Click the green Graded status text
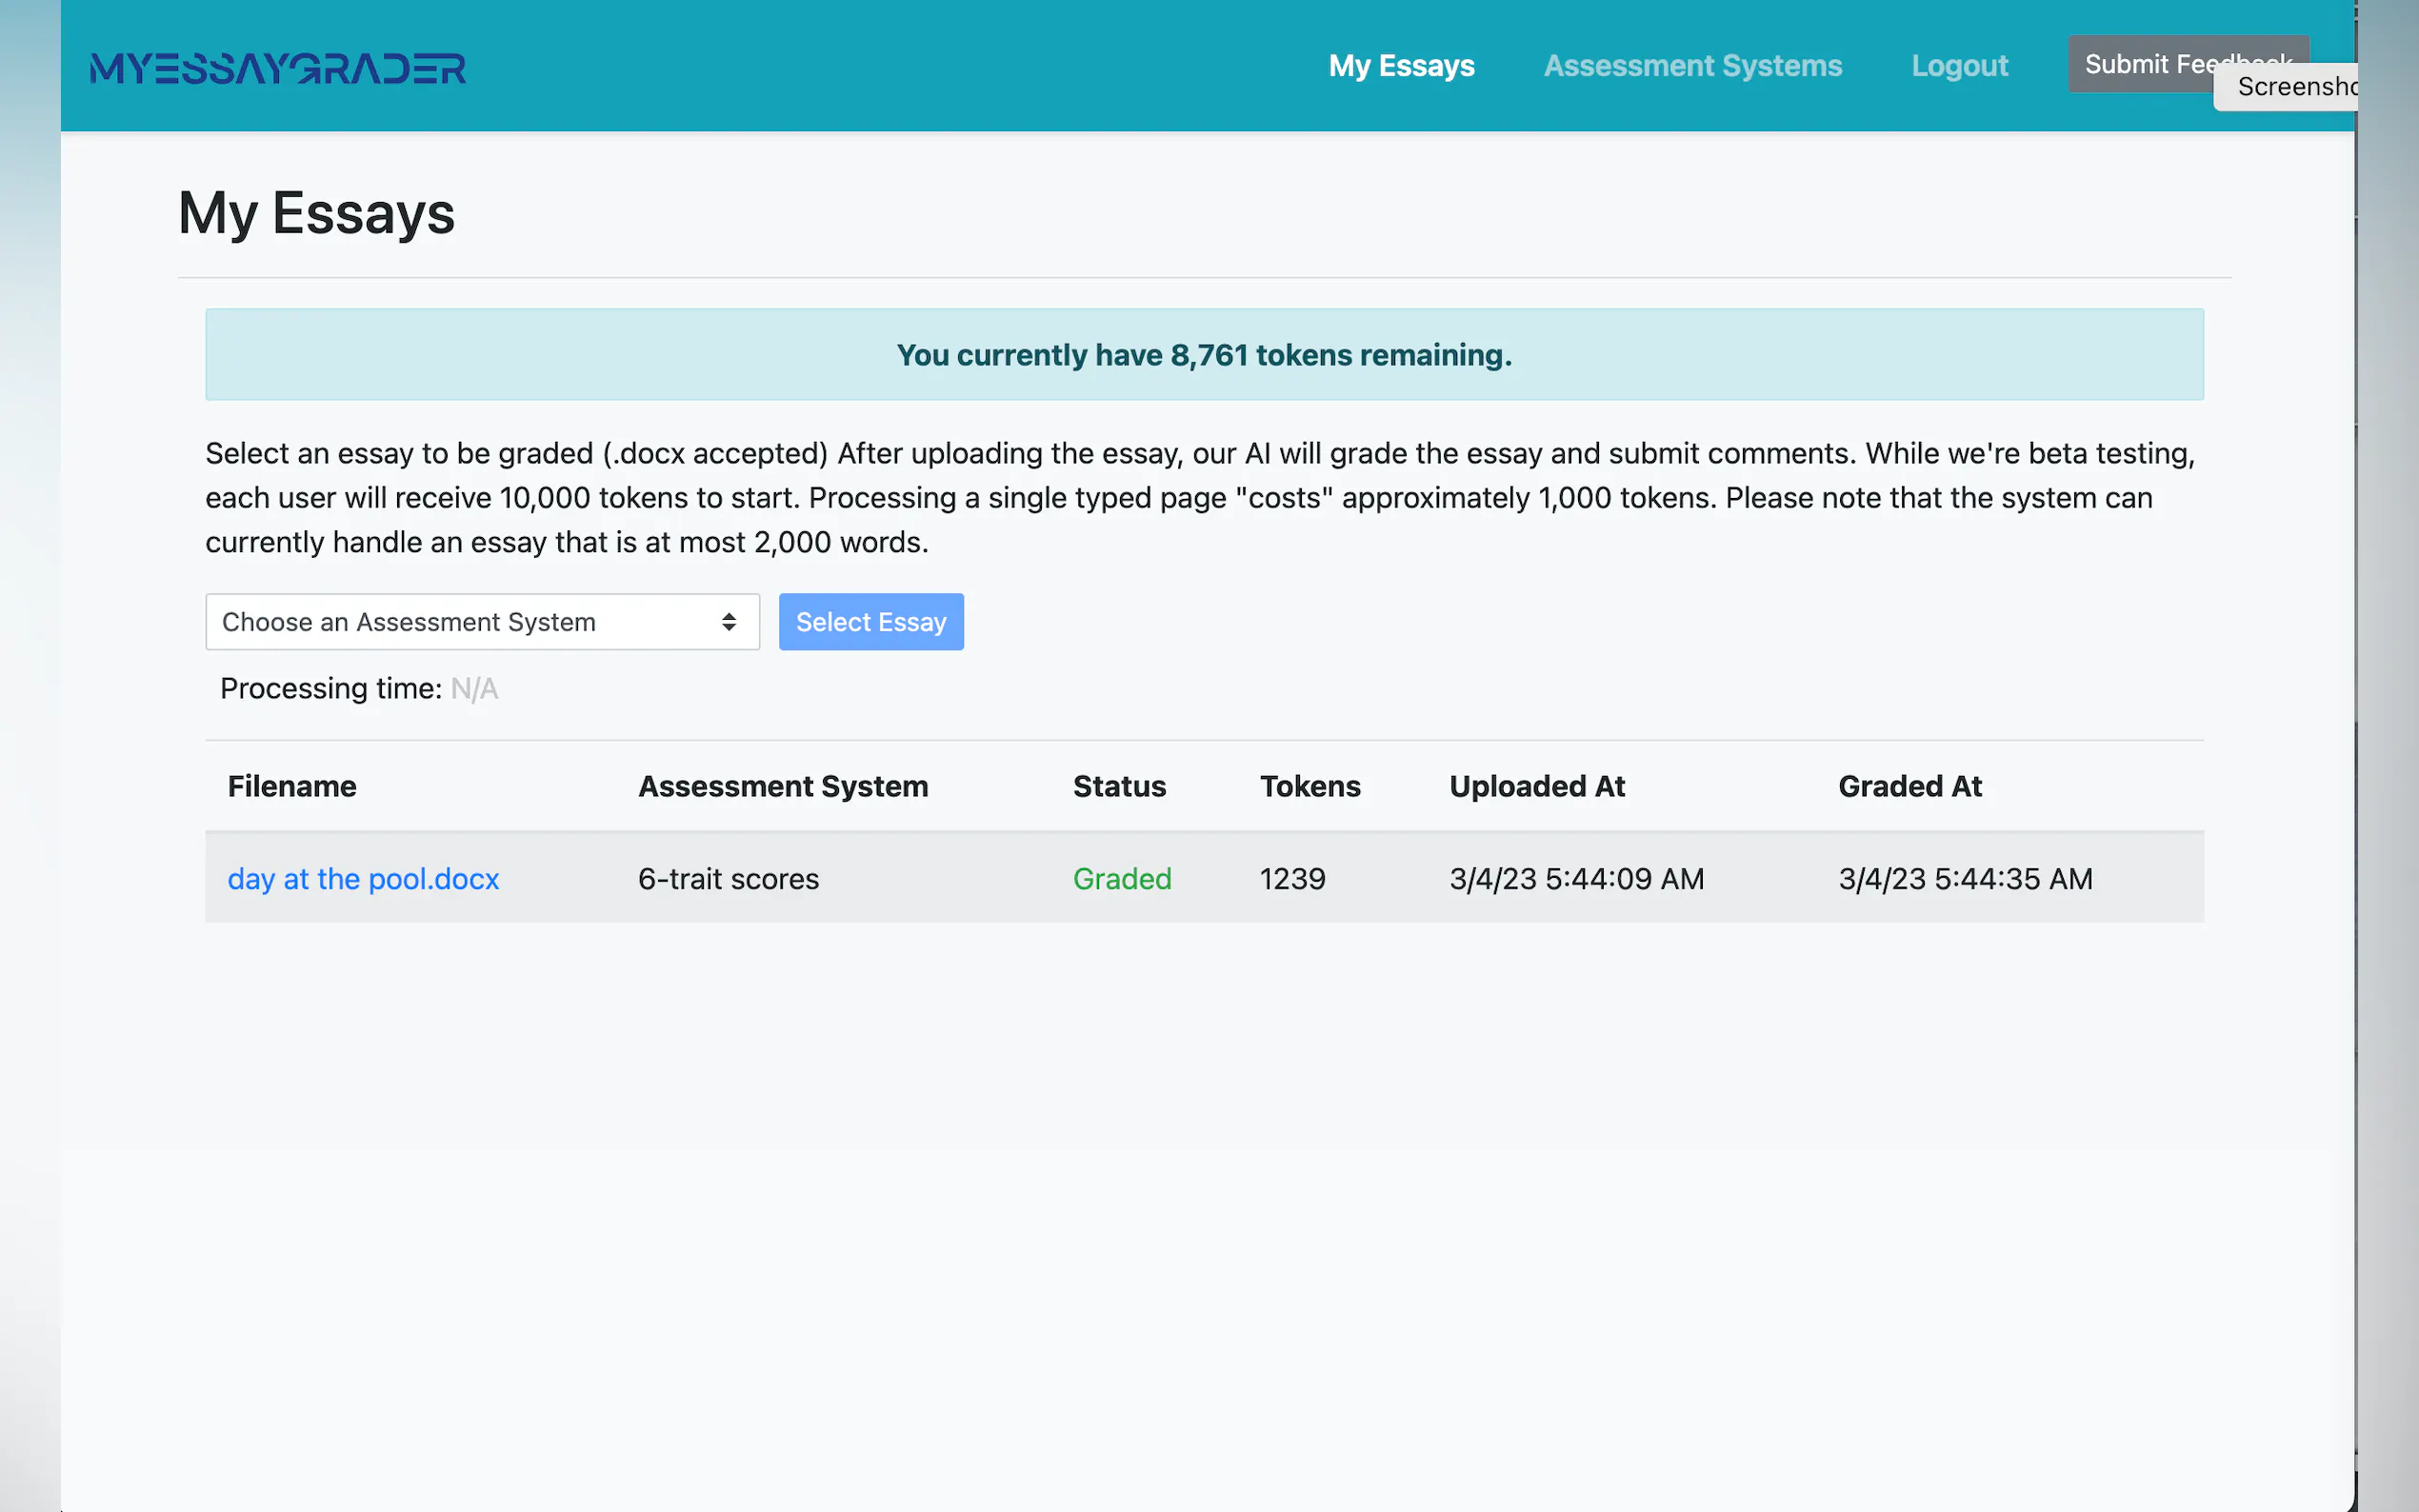The height and width of the screenshot is (1512, 2419). click(1122, 878)
